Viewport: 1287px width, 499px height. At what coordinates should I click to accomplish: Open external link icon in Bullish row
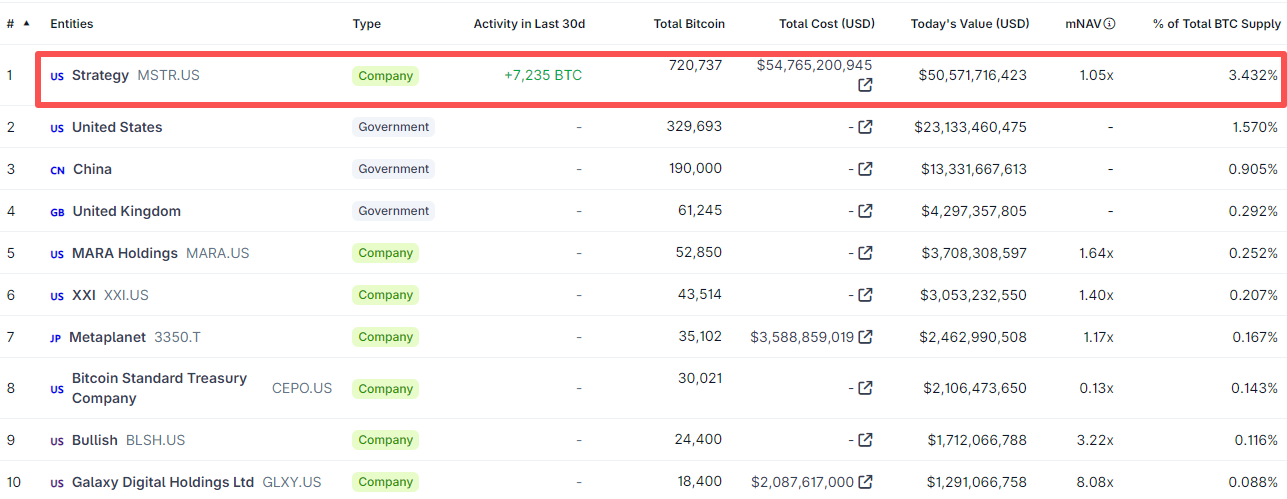[865, 440]
